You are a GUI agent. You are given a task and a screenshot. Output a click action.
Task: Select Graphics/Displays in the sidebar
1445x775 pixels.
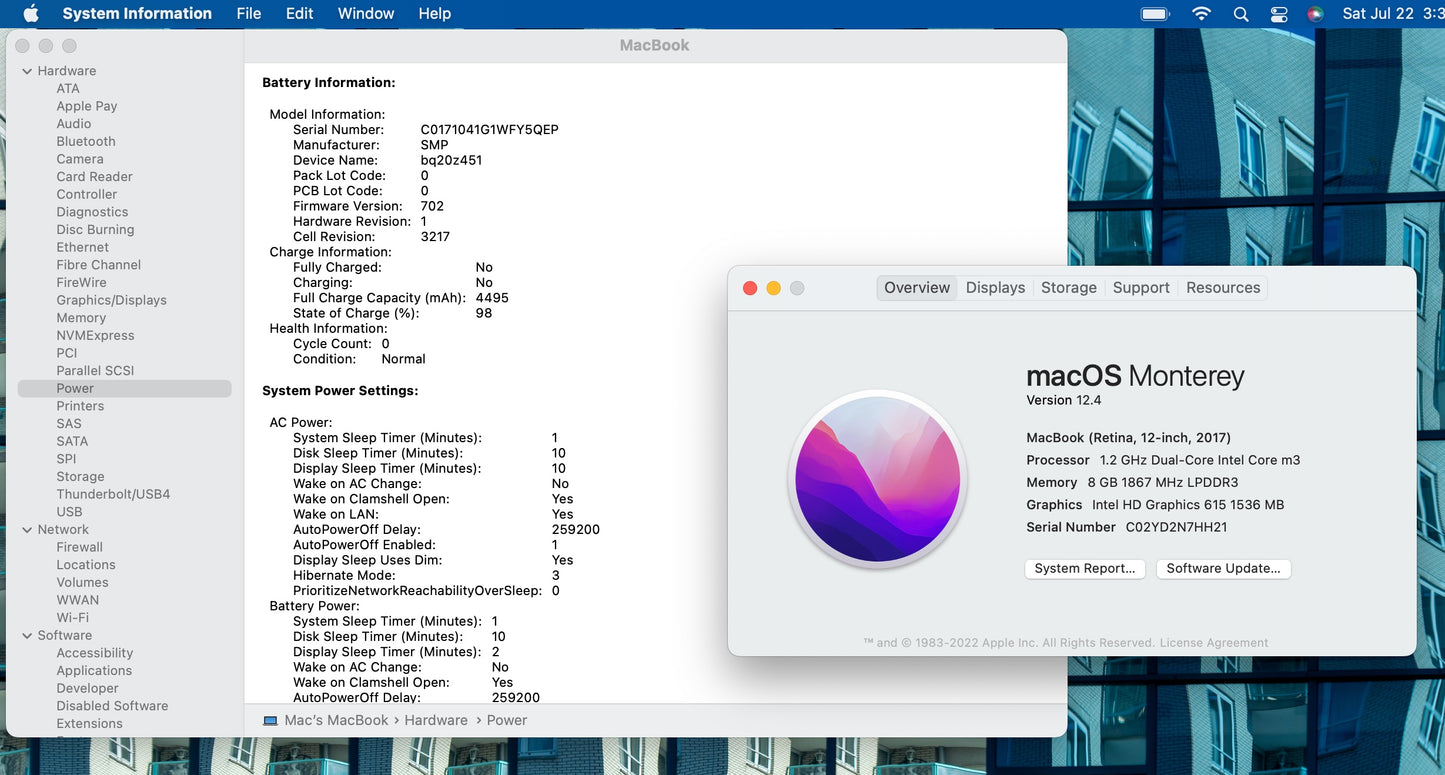pos(111,300)
